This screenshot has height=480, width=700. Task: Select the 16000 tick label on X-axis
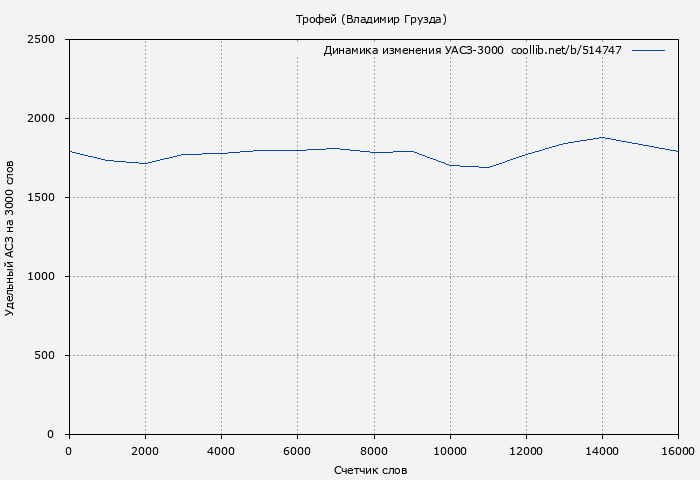pos(678,451)
